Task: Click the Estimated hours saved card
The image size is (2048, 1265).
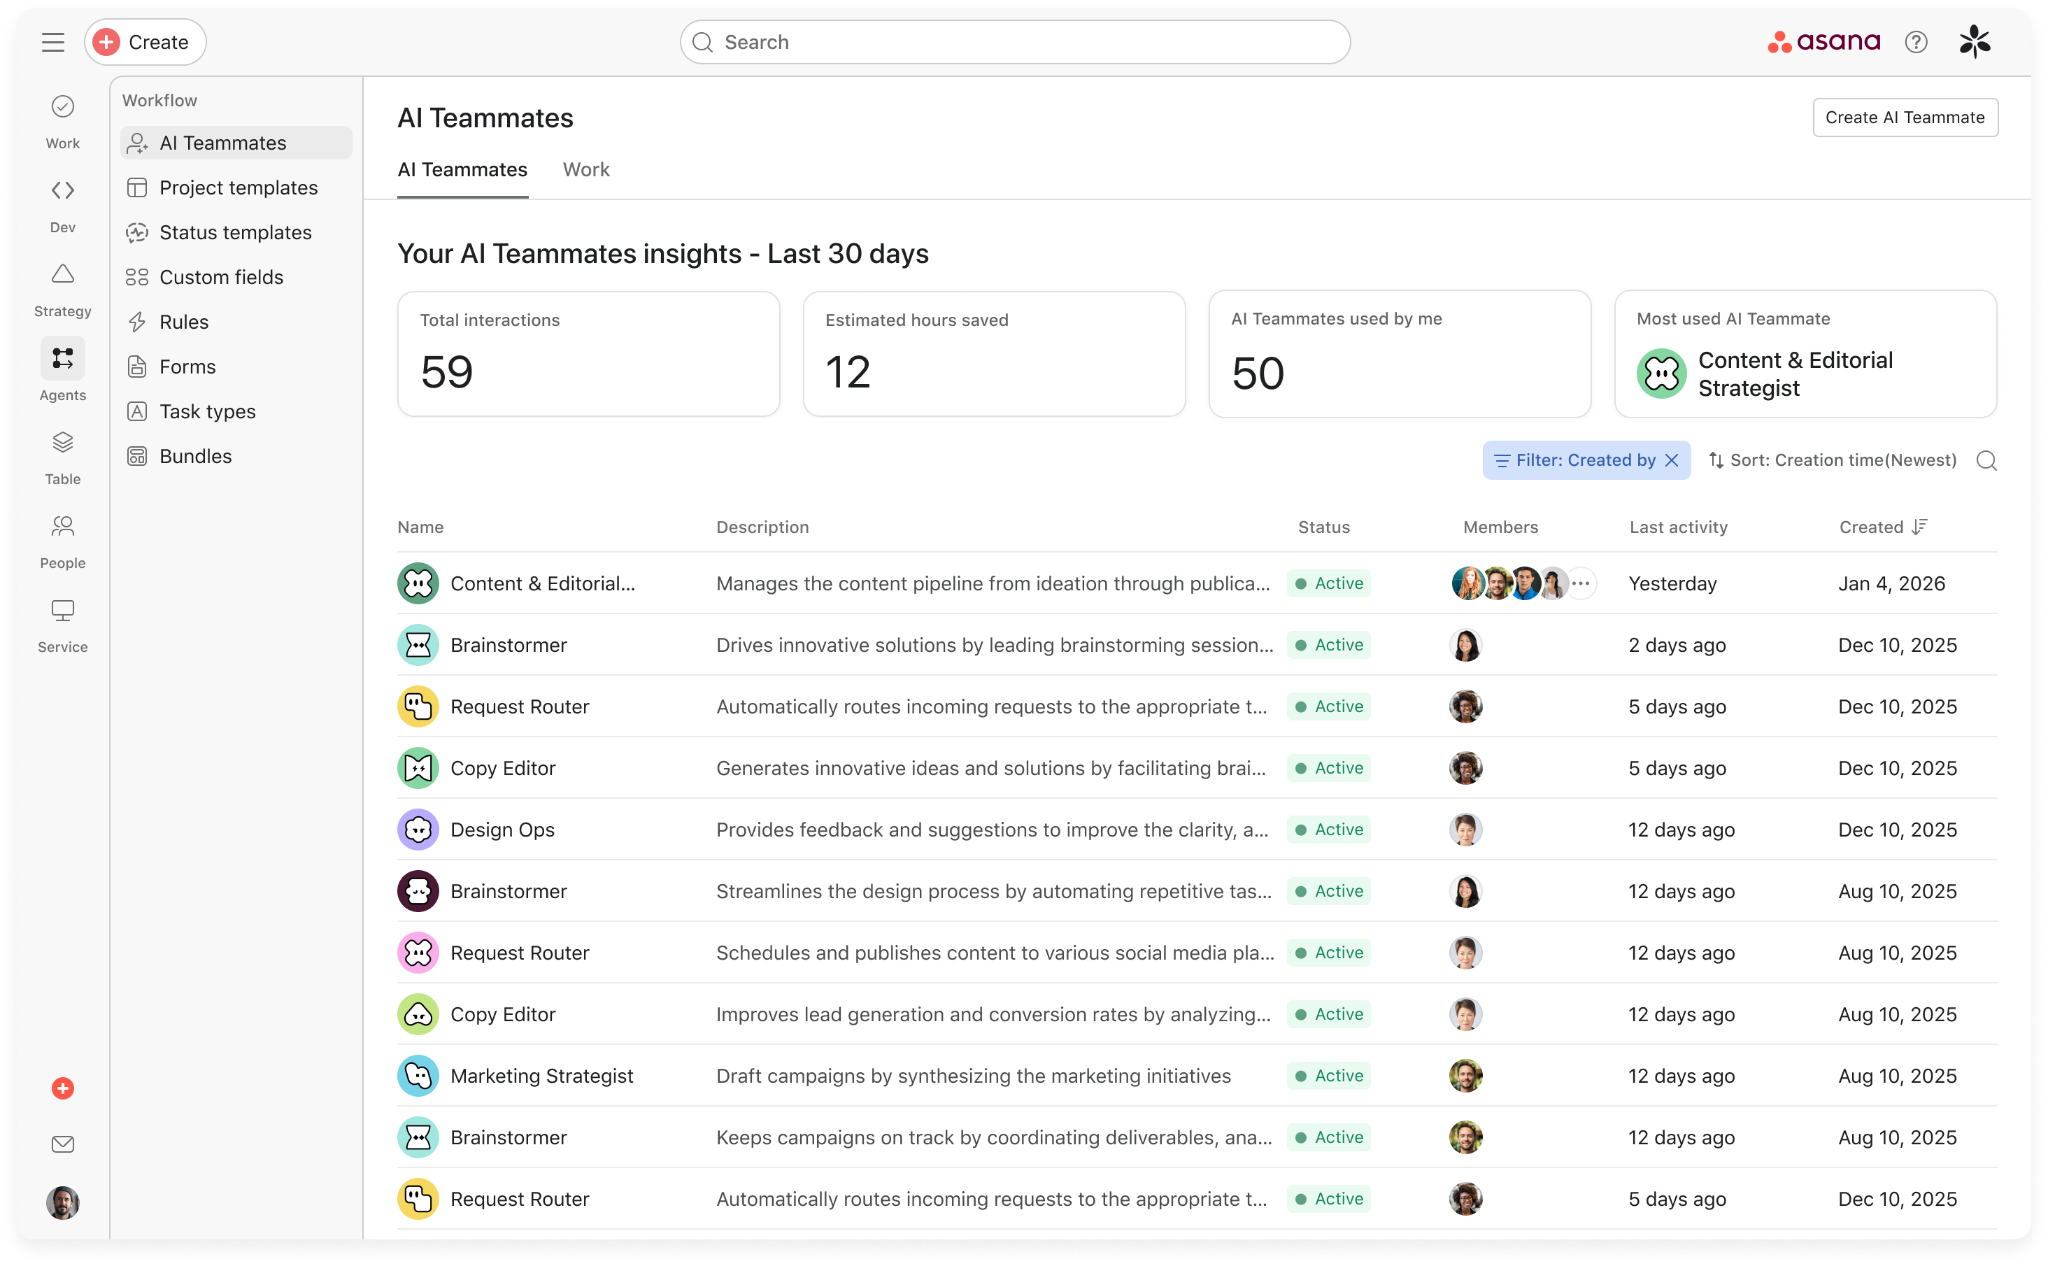Action: (x=994, y=354)
